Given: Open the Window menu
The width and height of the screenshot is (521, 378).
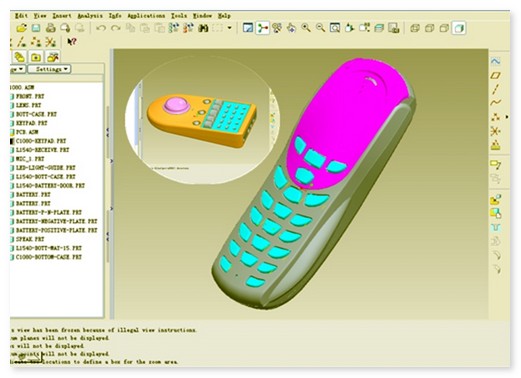Looking at the screenshot, I should coord(203,16).
